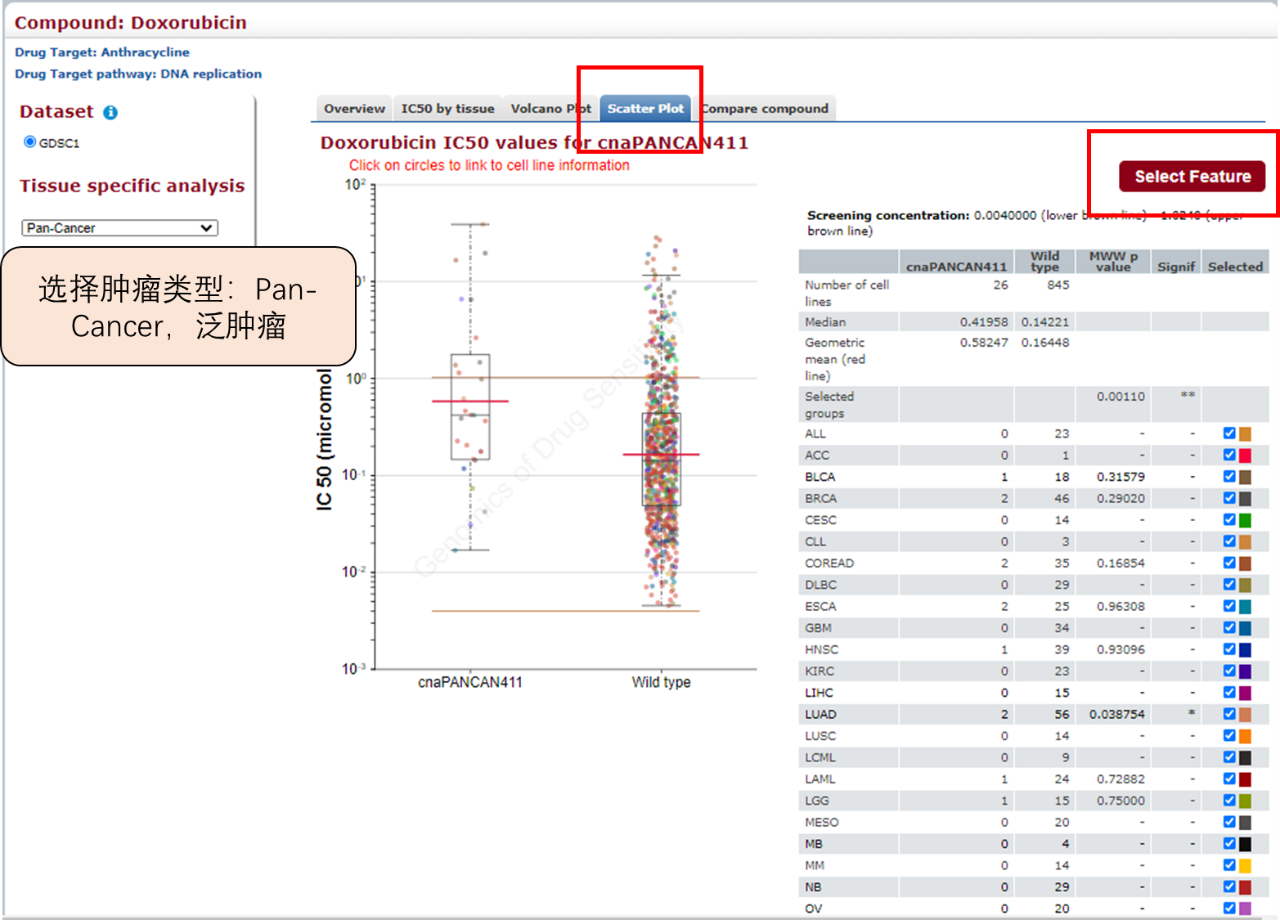Toggle the CESC row checkbox

pos(1229,520)
